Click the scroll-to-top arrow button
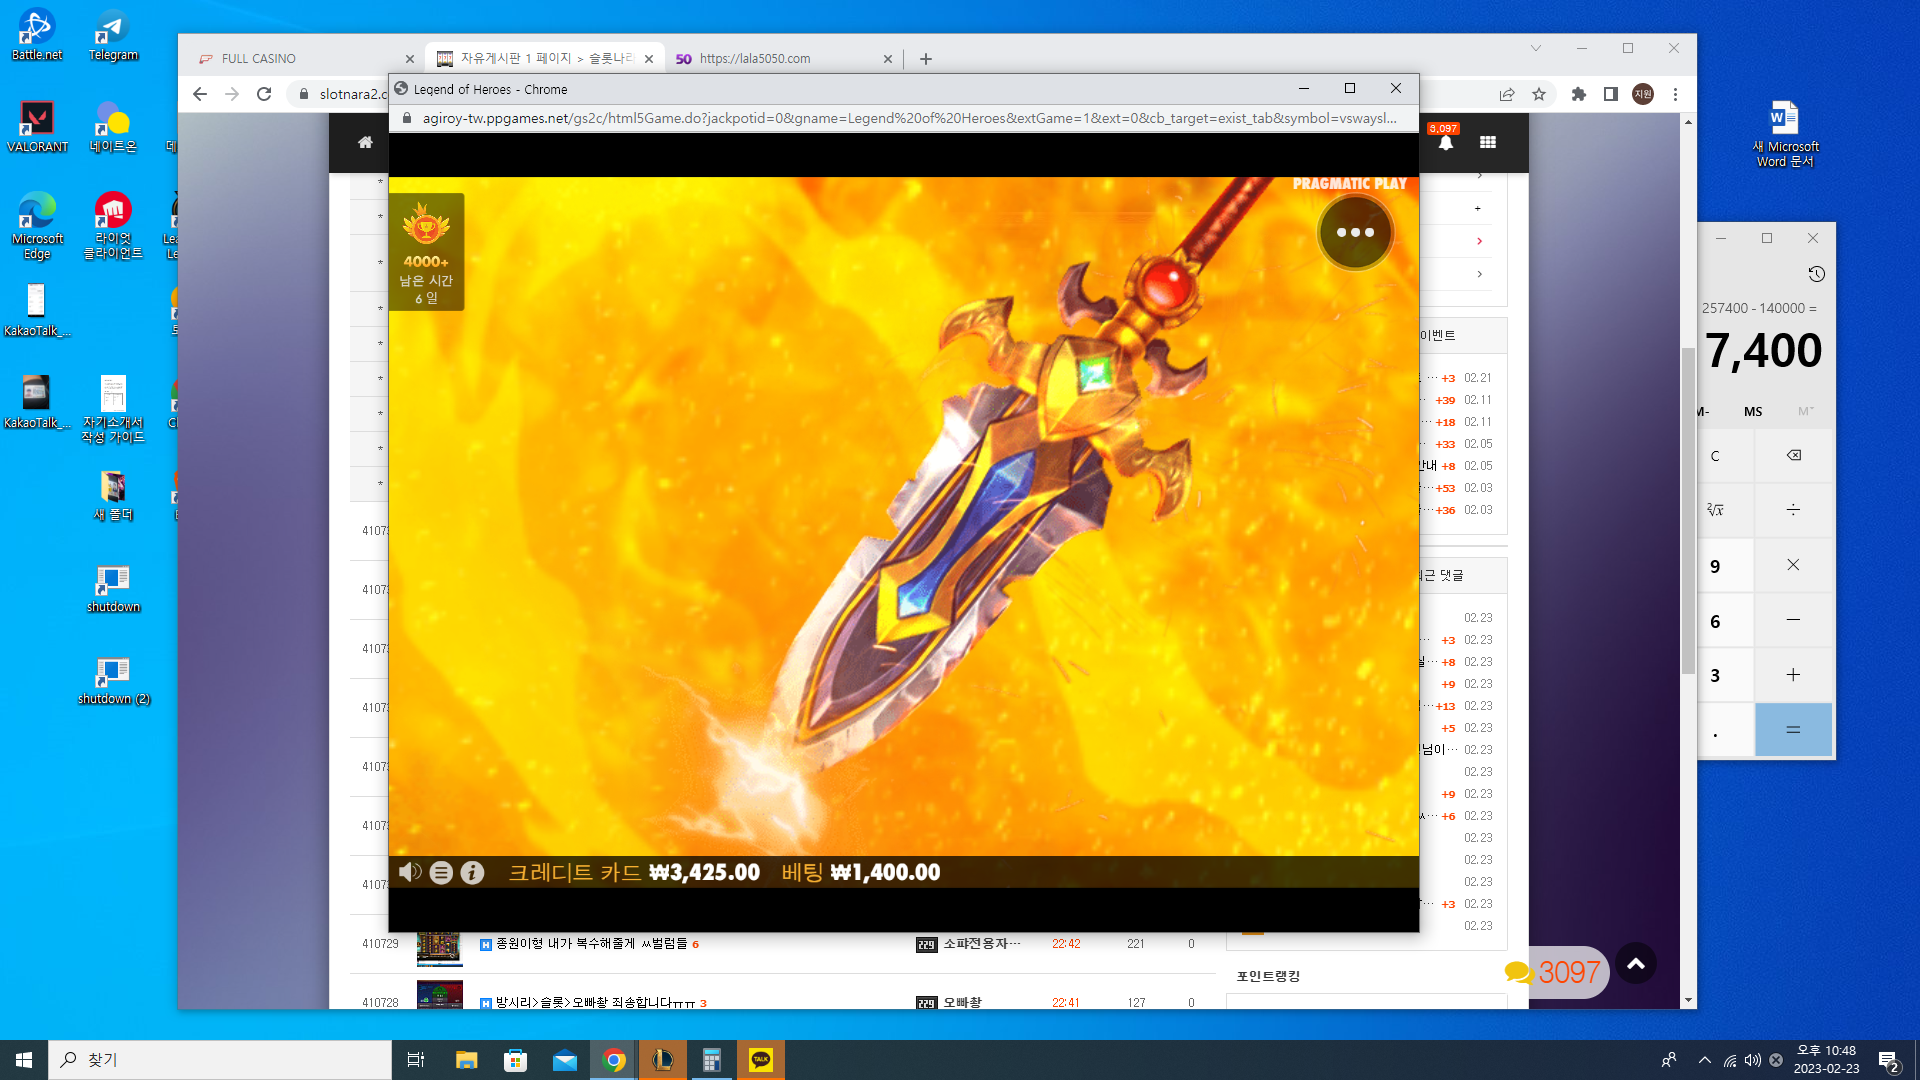This screenshot has width=1920, height=1080. pos(1636,964)
